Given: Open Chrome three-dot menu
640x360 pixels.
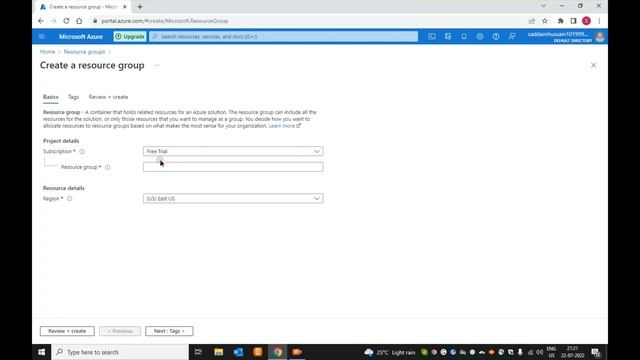Looking at the screenshot, I should (599, 21).
